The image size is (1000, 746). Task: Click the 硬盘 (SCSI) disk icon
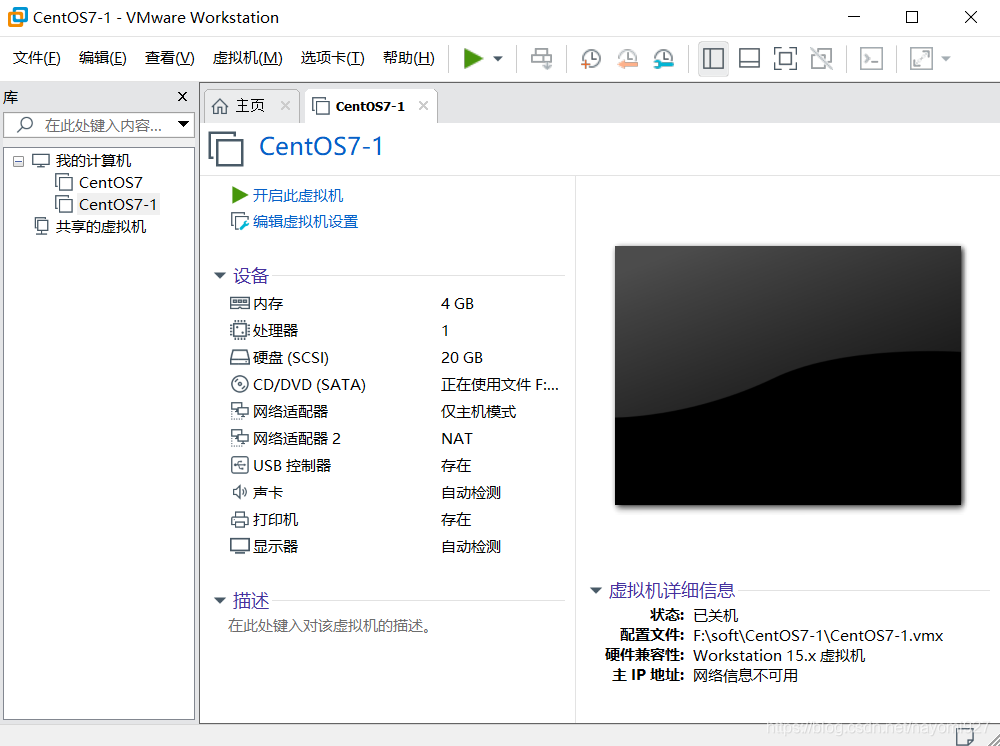[x=239, y=358]
